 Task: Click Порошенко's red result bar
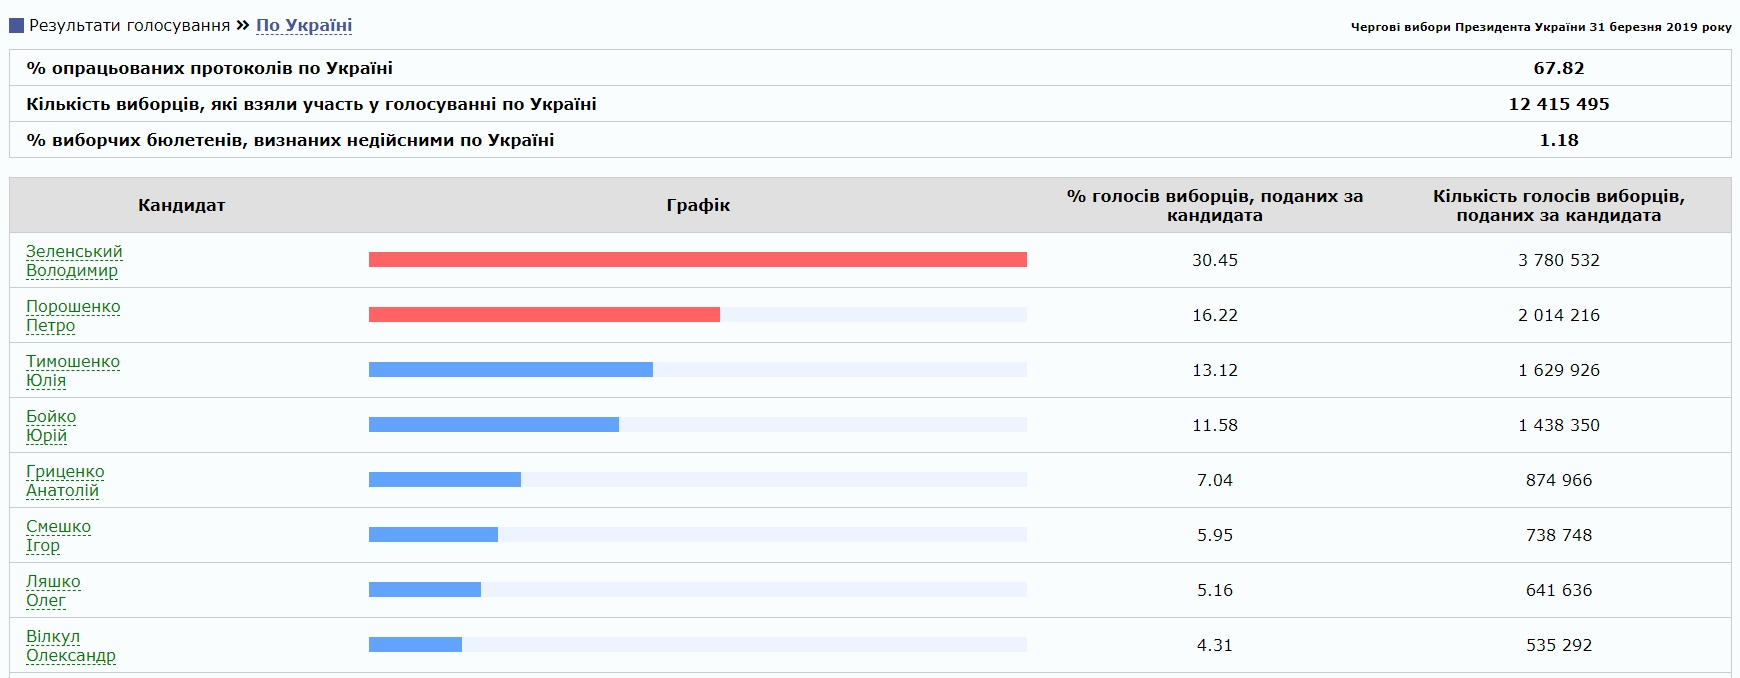544,315
